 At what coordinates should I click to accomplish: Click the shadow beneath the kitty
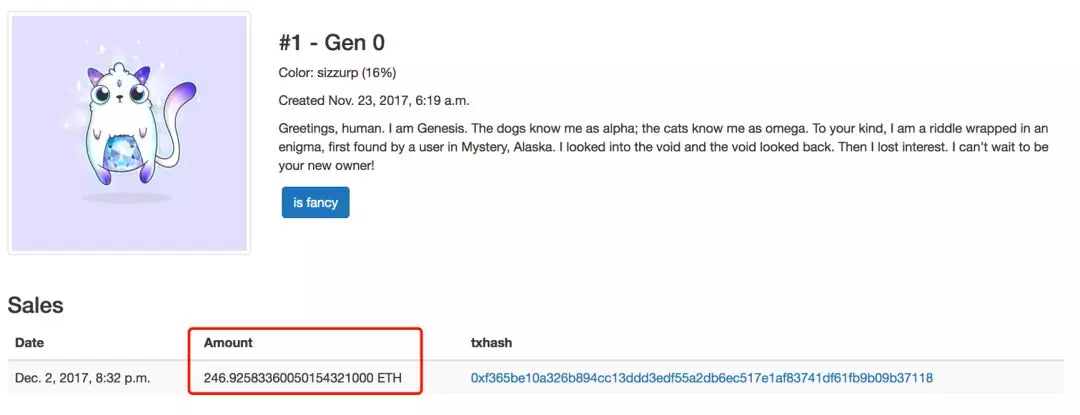(127, 198)
